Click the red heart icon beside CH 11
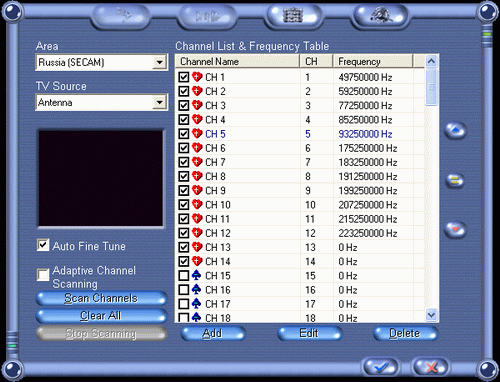This screenshot has height=382, width=500. click(x=197, y=218)
